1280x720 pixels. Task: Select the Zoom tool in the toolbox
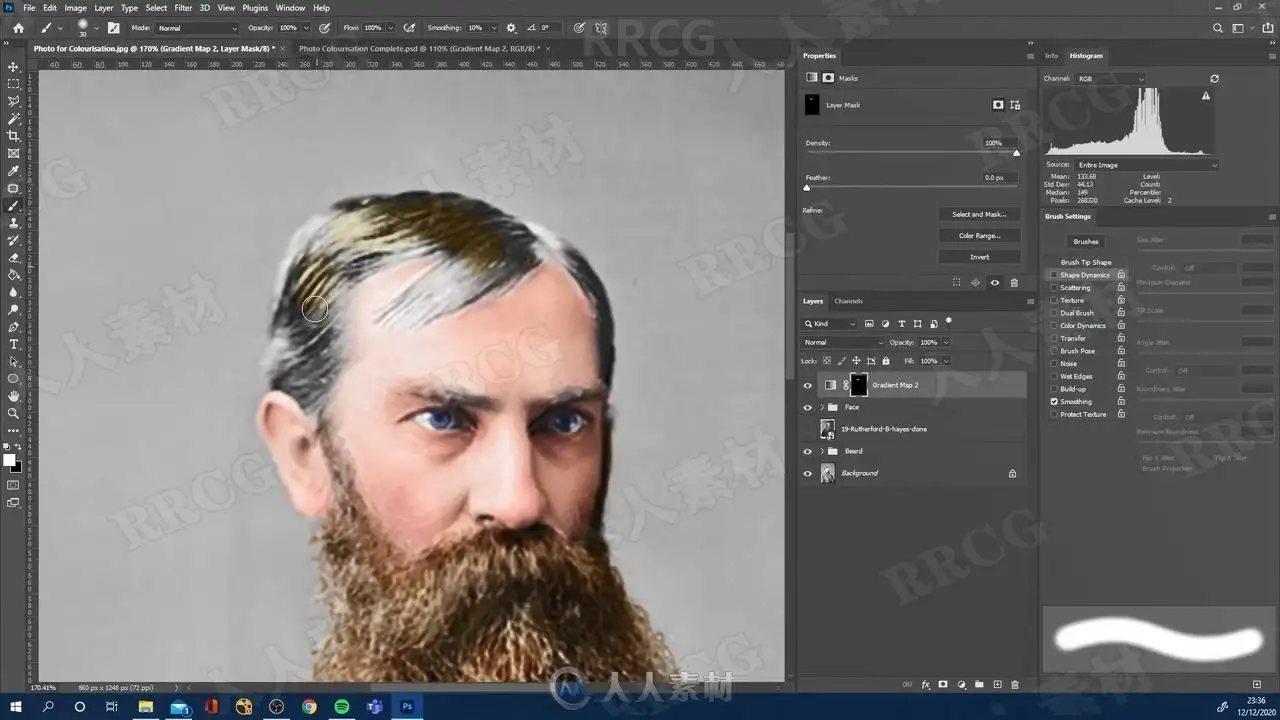[13, 413]
